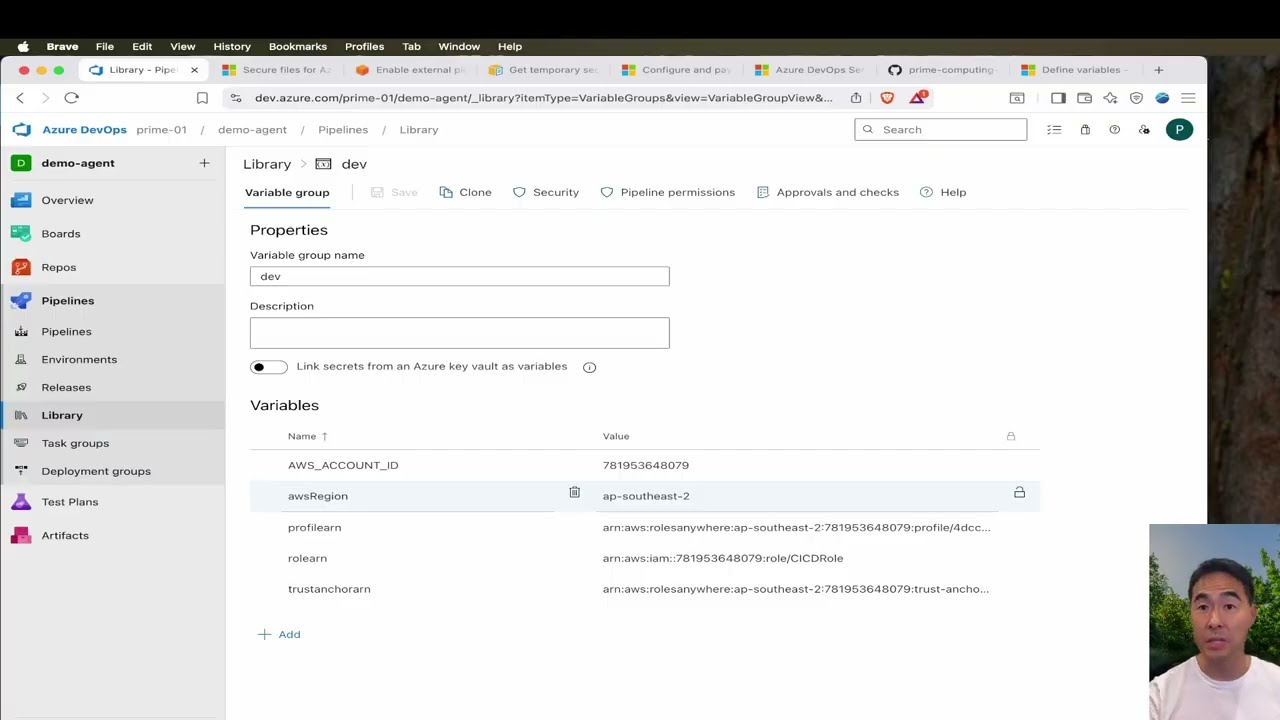Open a new browser tab

point(1158,70)
